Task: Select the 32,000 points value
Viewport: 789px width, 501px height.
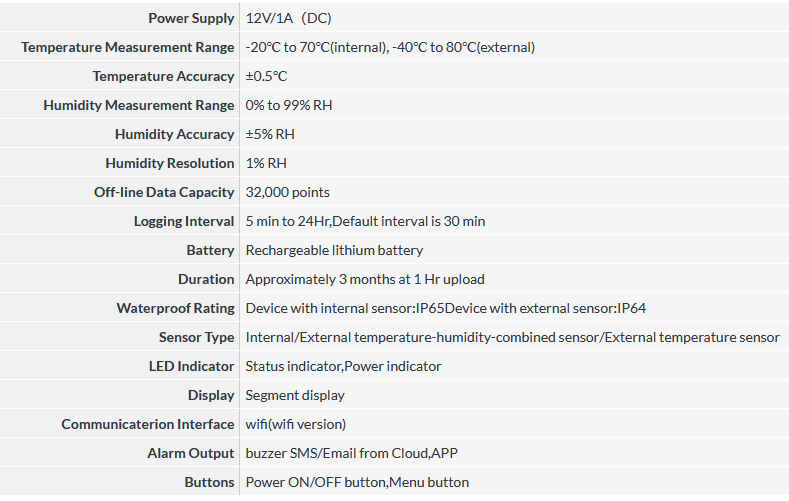Action: click(x=287, y=192)
